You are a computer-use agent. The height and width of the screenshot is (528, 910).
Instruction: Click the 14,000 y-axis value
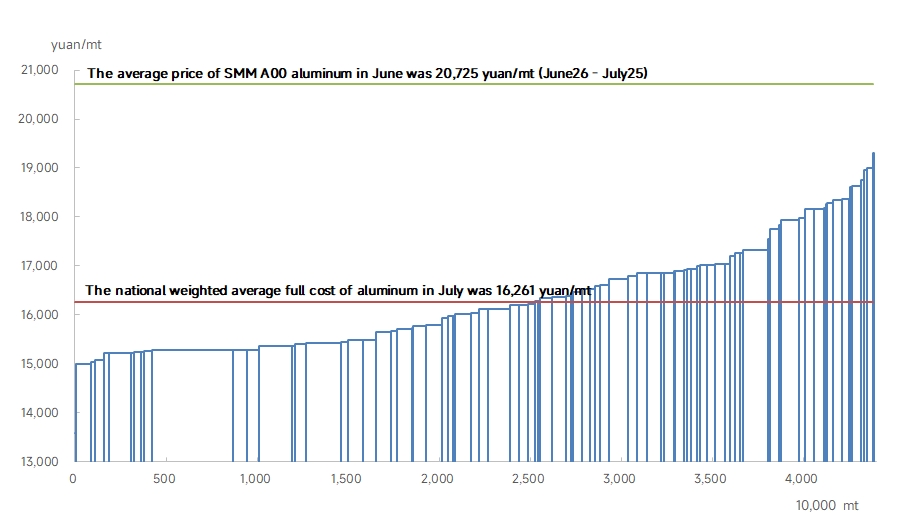pos(39,413)
